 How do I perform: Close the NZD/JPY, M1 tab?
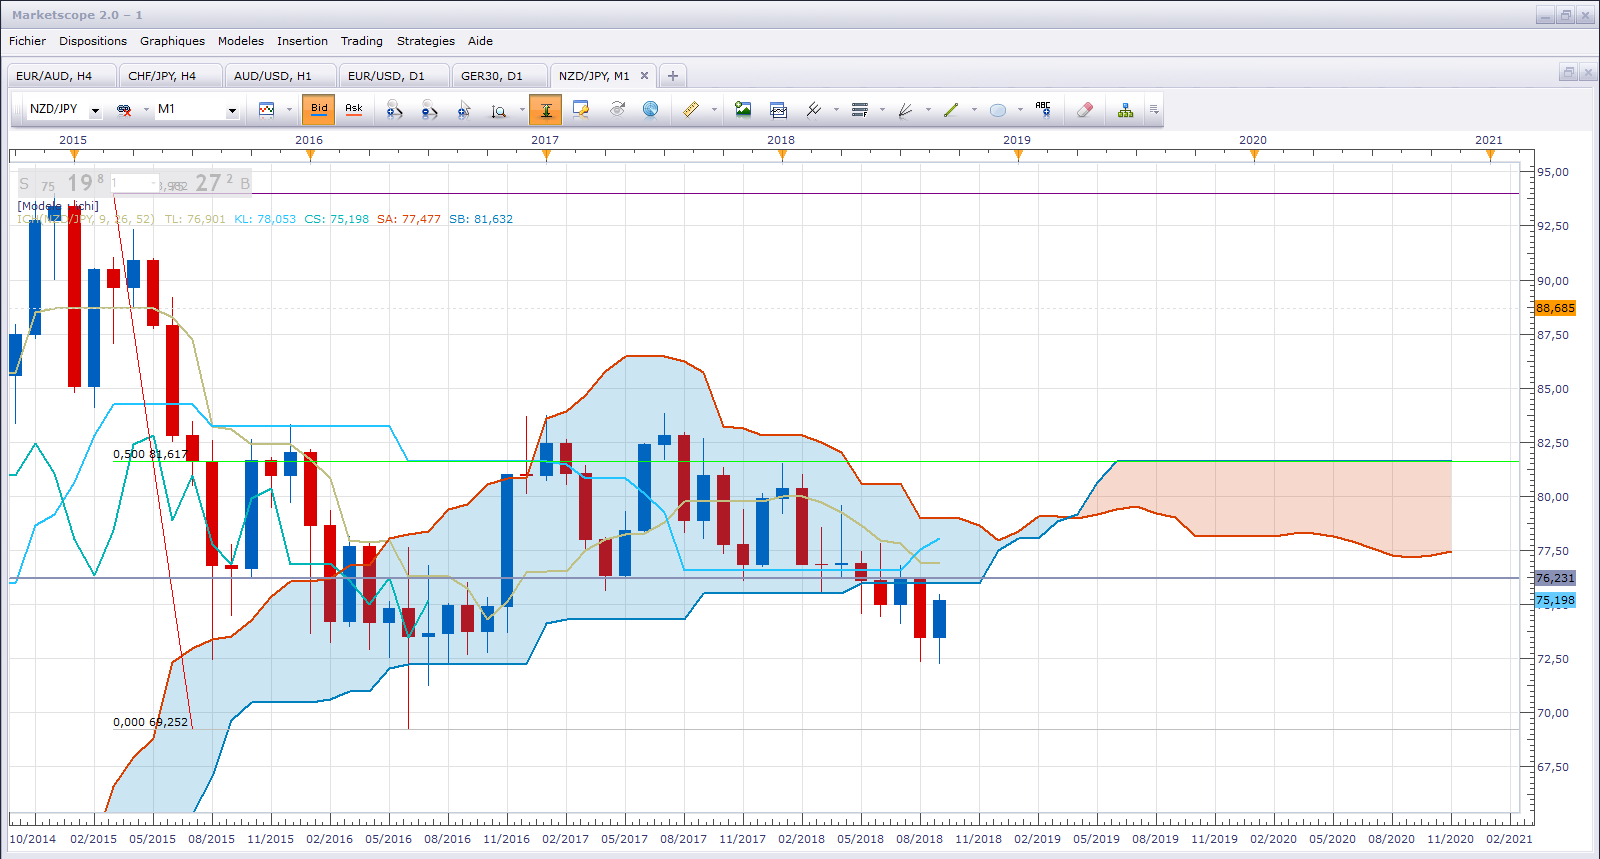point(644,76)
